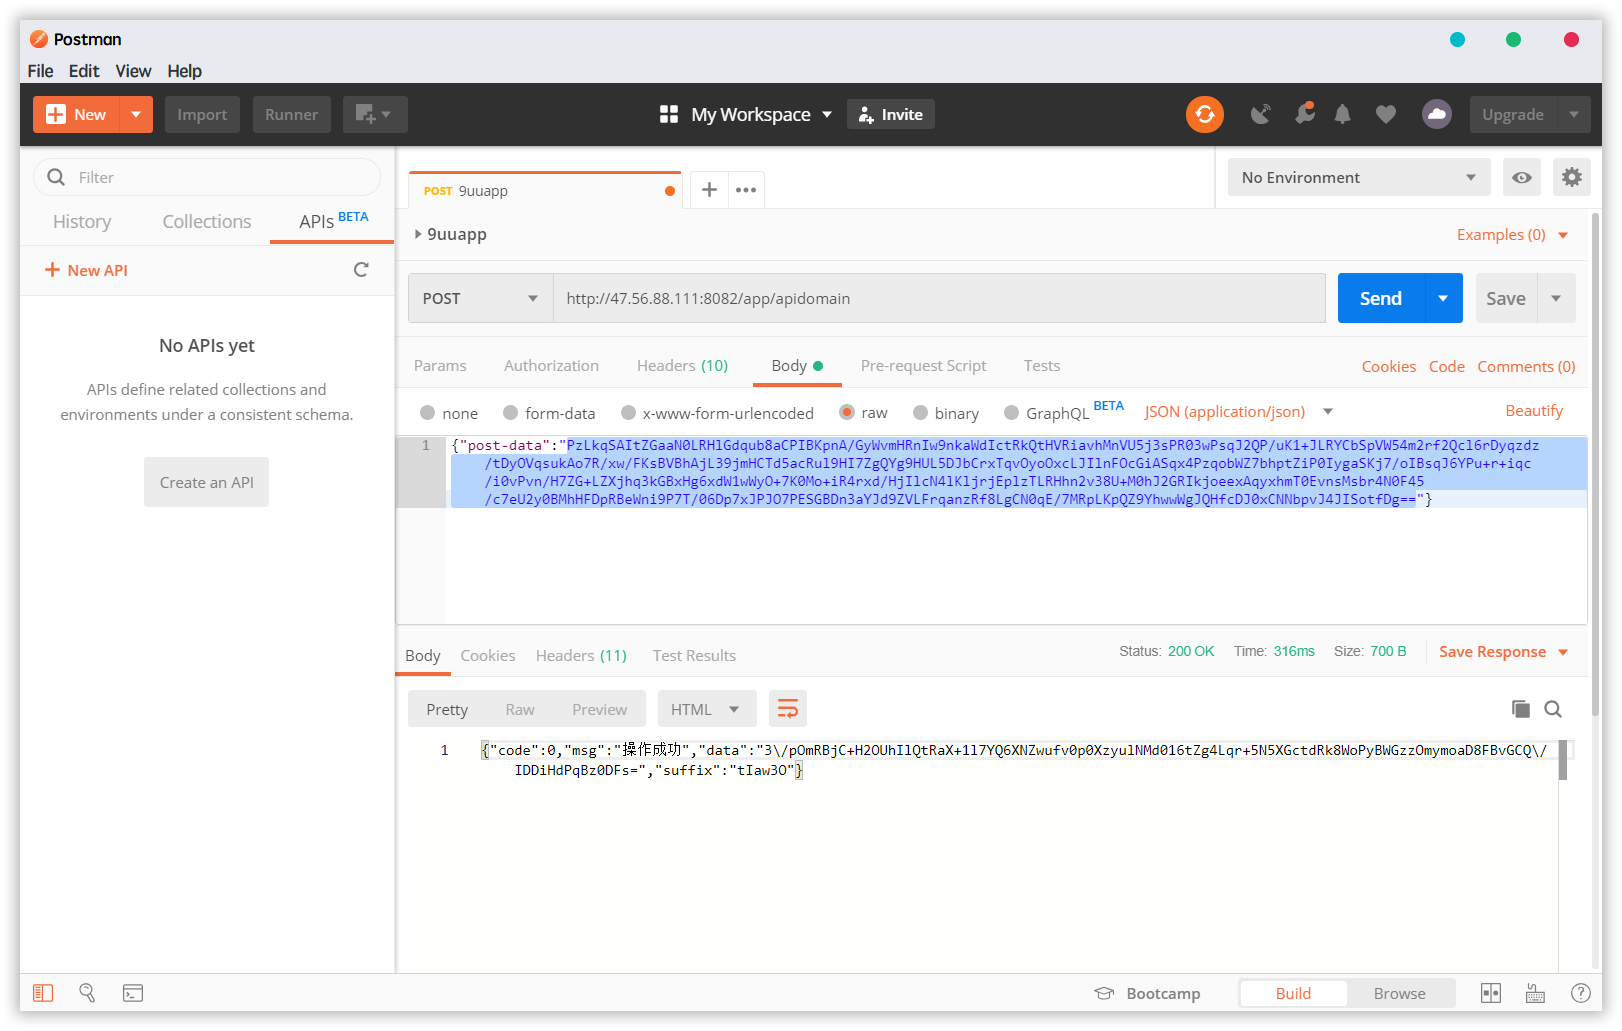1622x1031 pixels.
Task: Open Bootcamp in the status bar
Action: point(1147,993)
